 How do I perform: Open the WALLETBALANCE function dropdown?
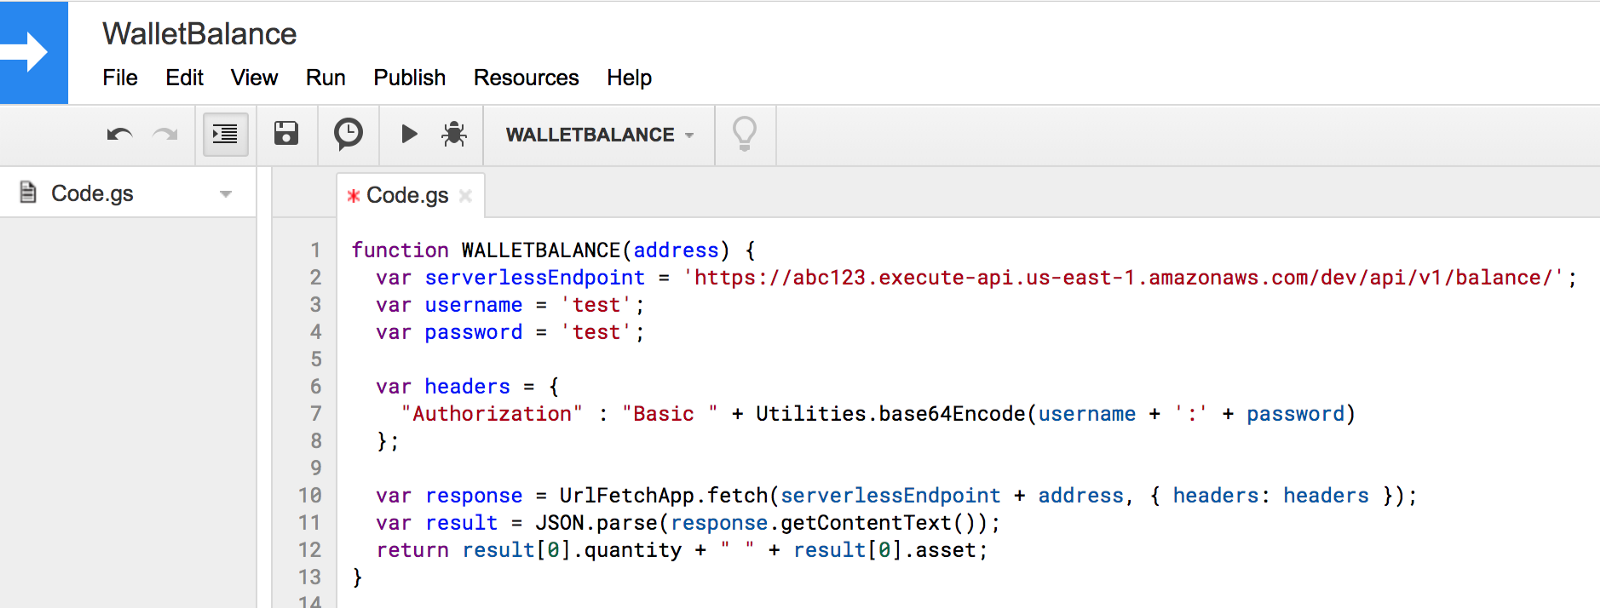[599, 135]
